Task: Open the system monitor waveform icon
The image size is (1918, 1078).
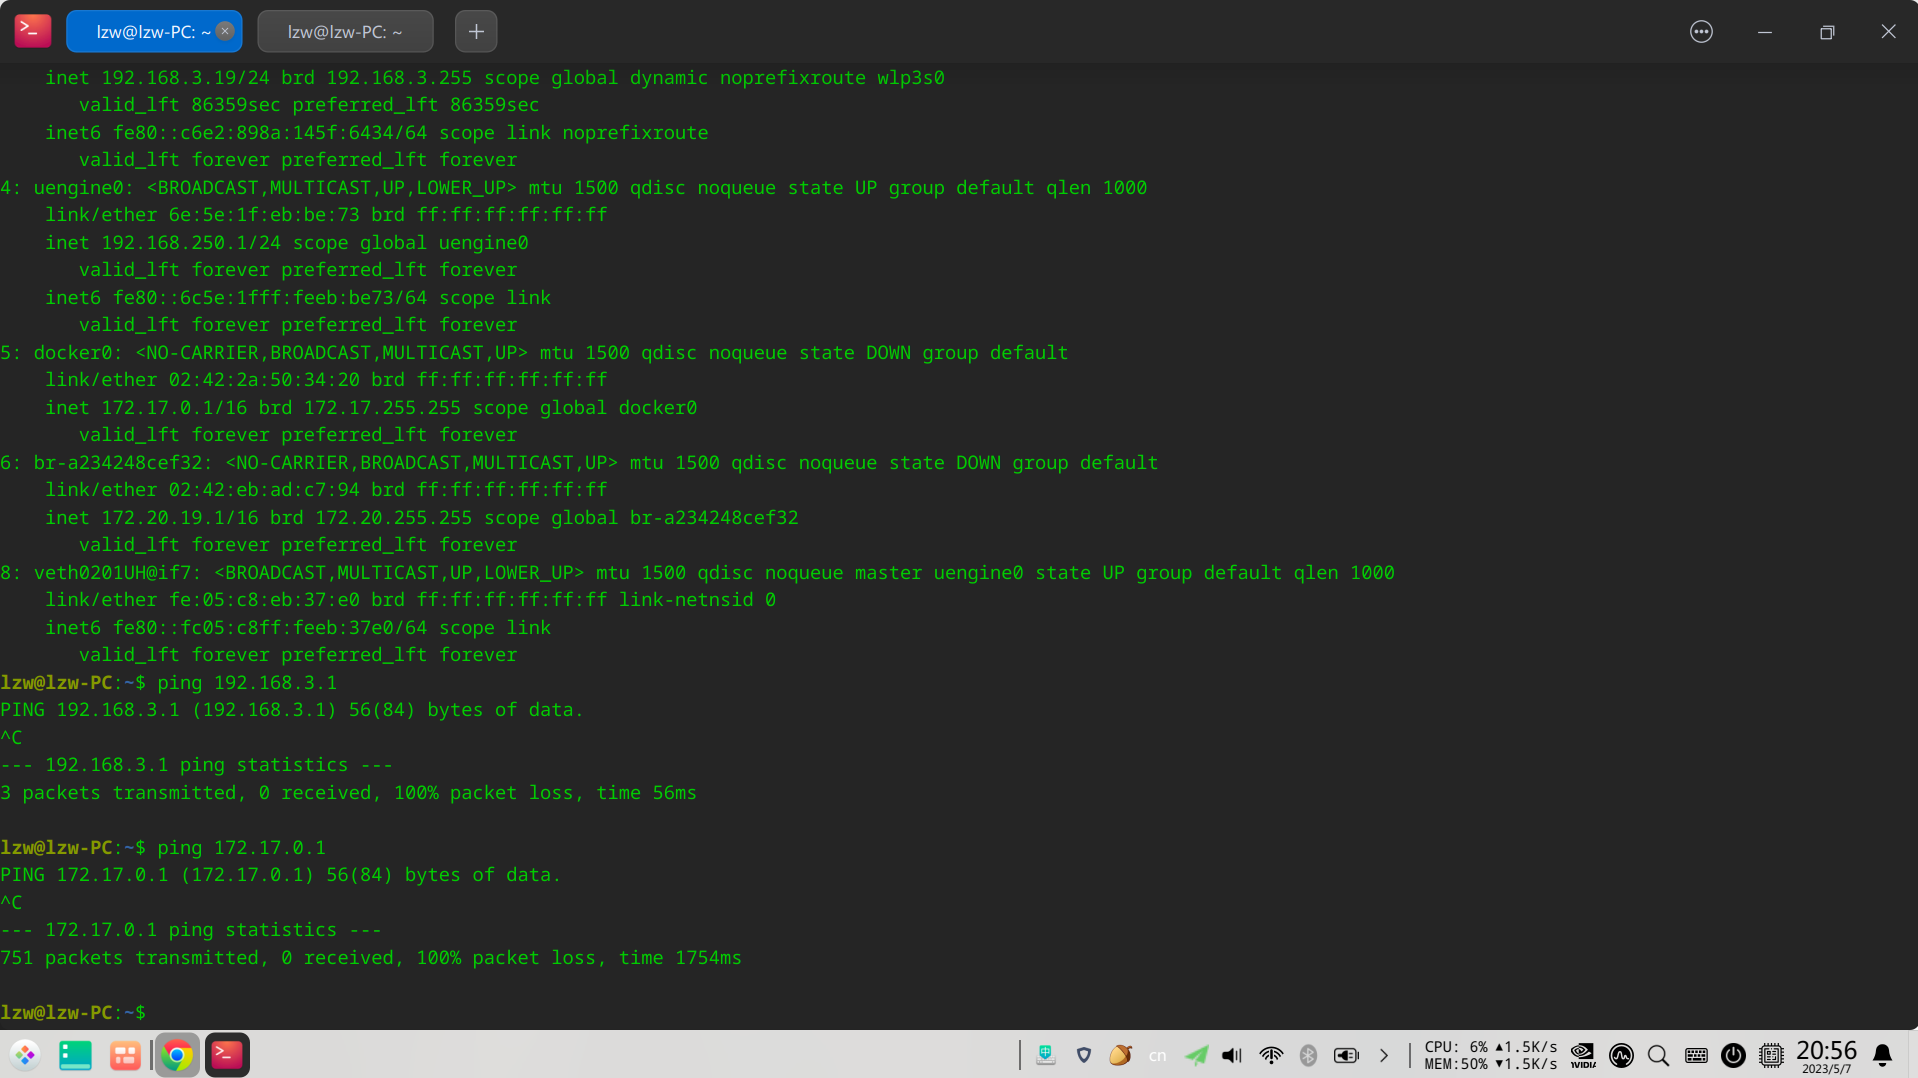Action: [1621, 1055]
